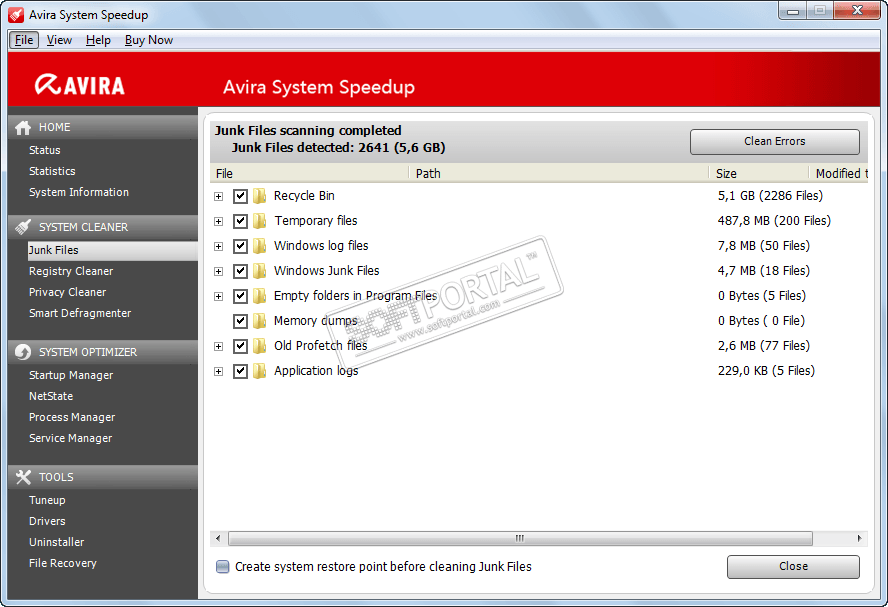Uncheck the Windows Junk Files checkbox
This screenshot has height=607, width=888.
240,271
